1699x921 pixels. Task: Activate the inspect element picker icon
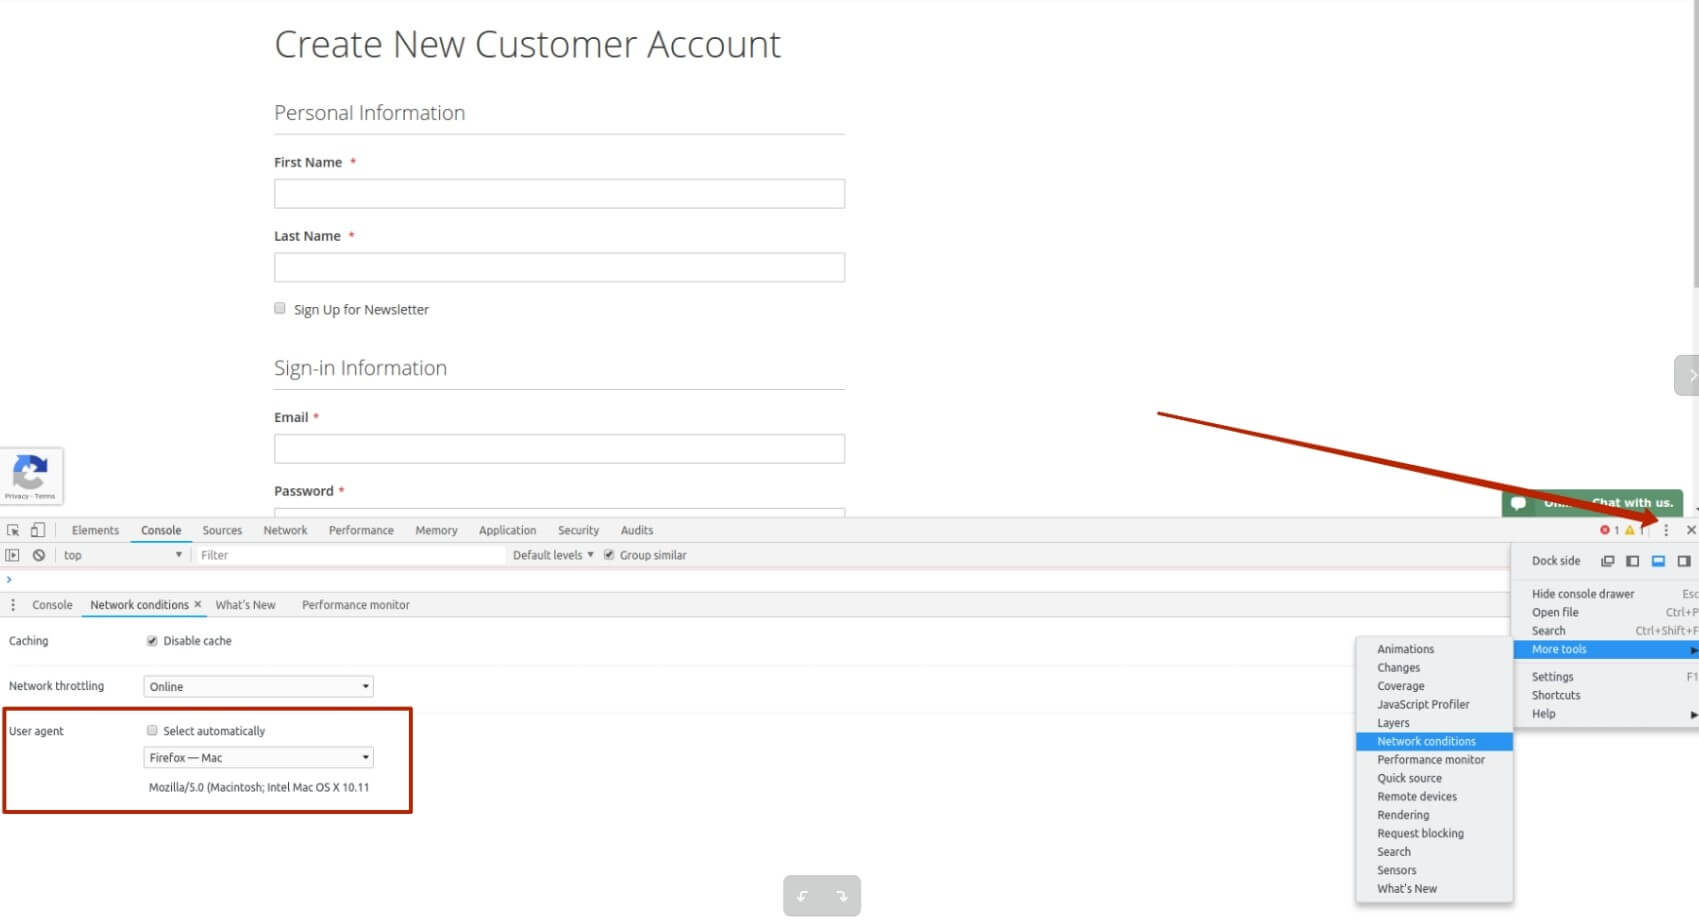pos(13,530)
